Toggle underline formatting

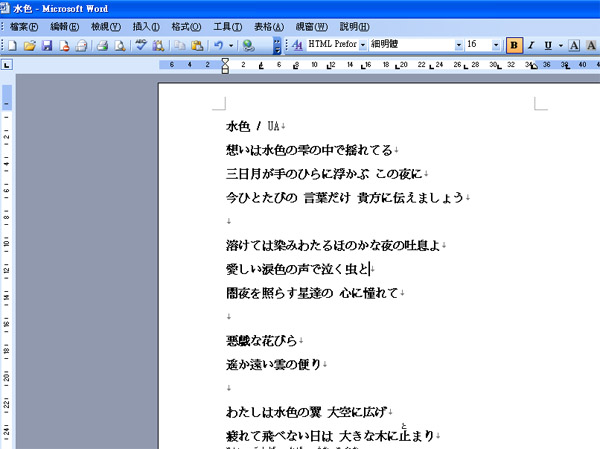pyautogui.click(x=548, y=45)
